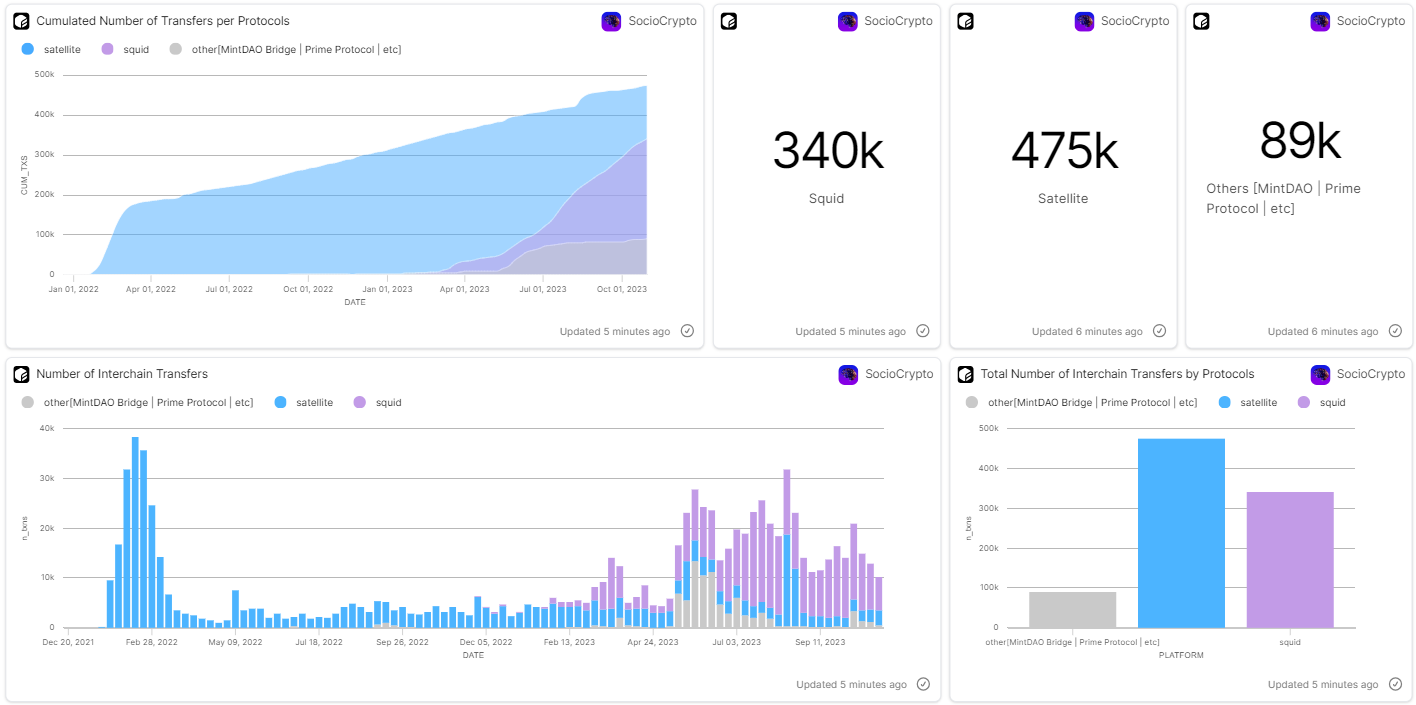1416x705 pixels.
Task: Click the checkmark status icon on the Others 89k card
Action: tap(1395, 331)
